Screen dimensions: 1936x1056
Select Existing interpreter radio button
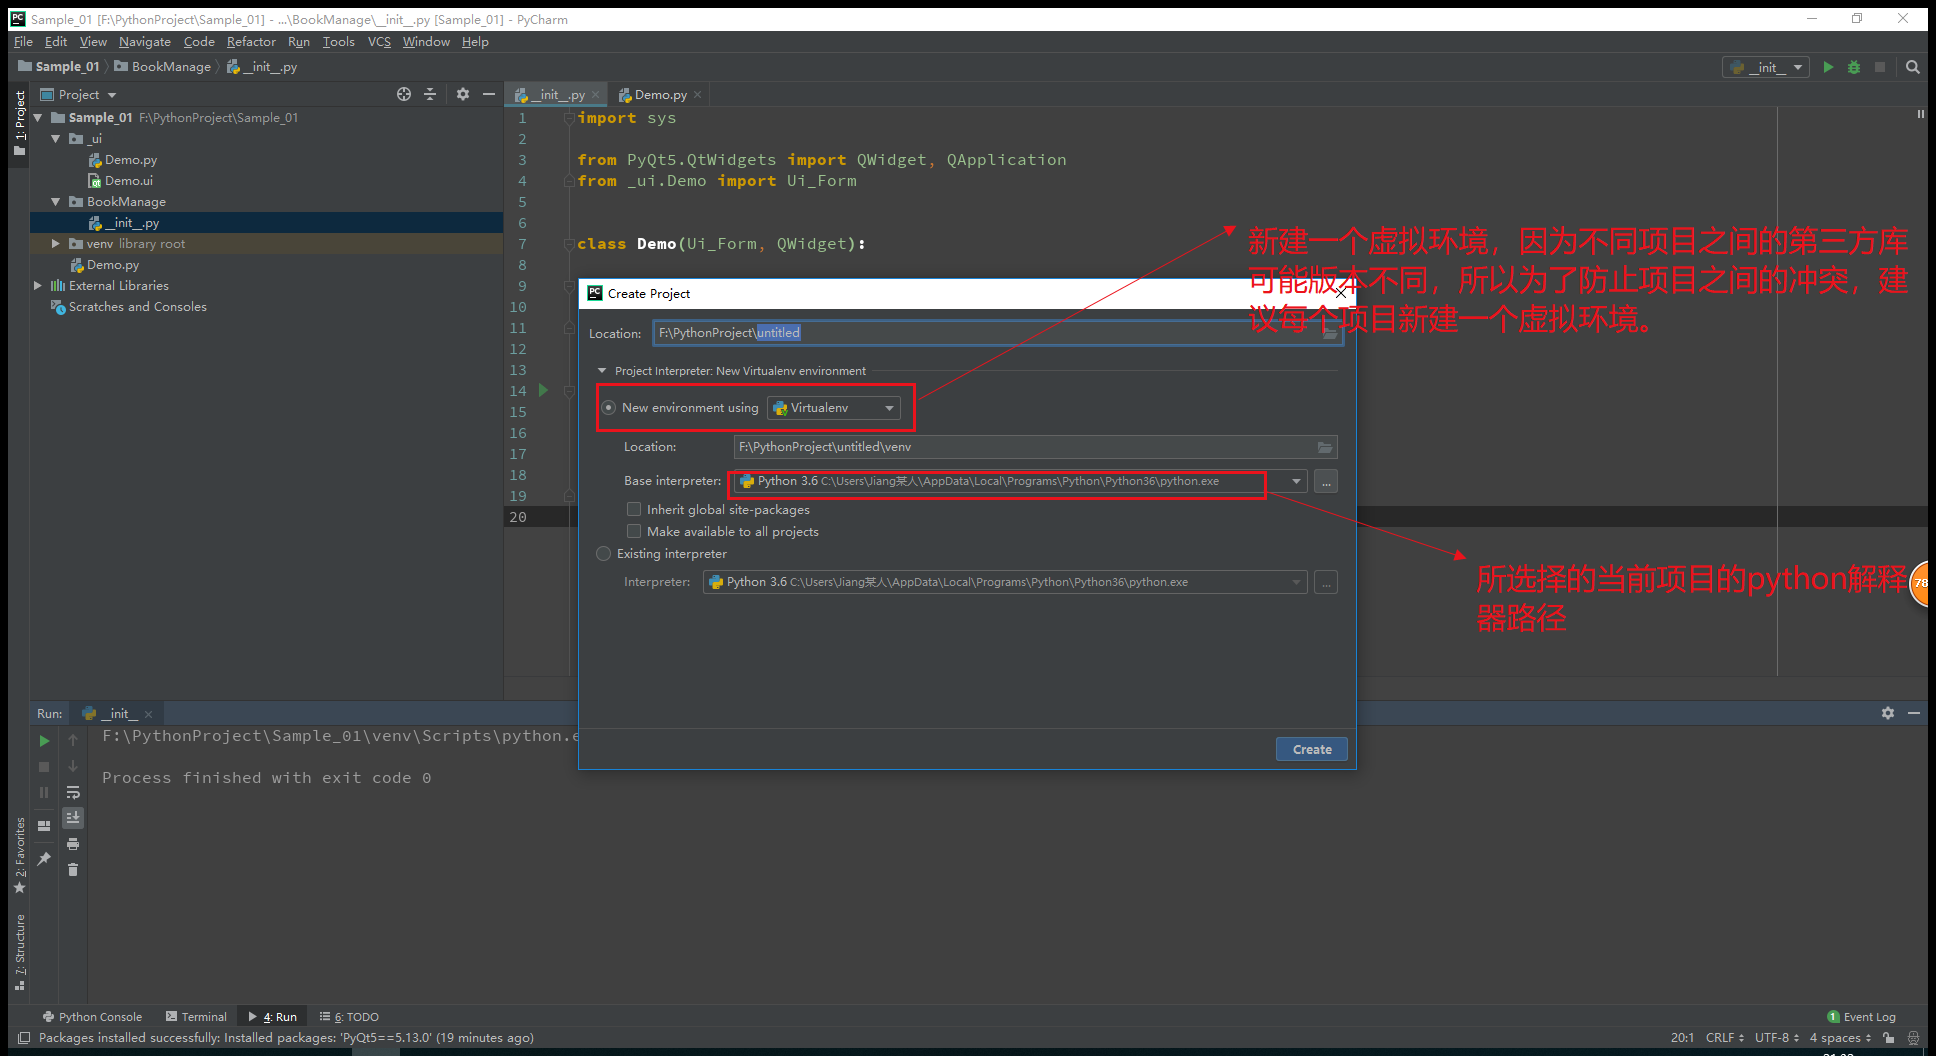[x=603, y=554]
